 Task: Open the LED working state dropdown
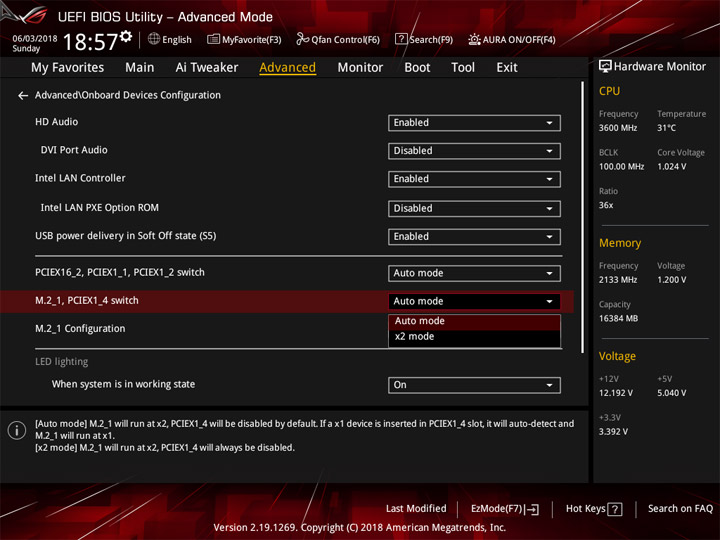click(x=474, y=385)
